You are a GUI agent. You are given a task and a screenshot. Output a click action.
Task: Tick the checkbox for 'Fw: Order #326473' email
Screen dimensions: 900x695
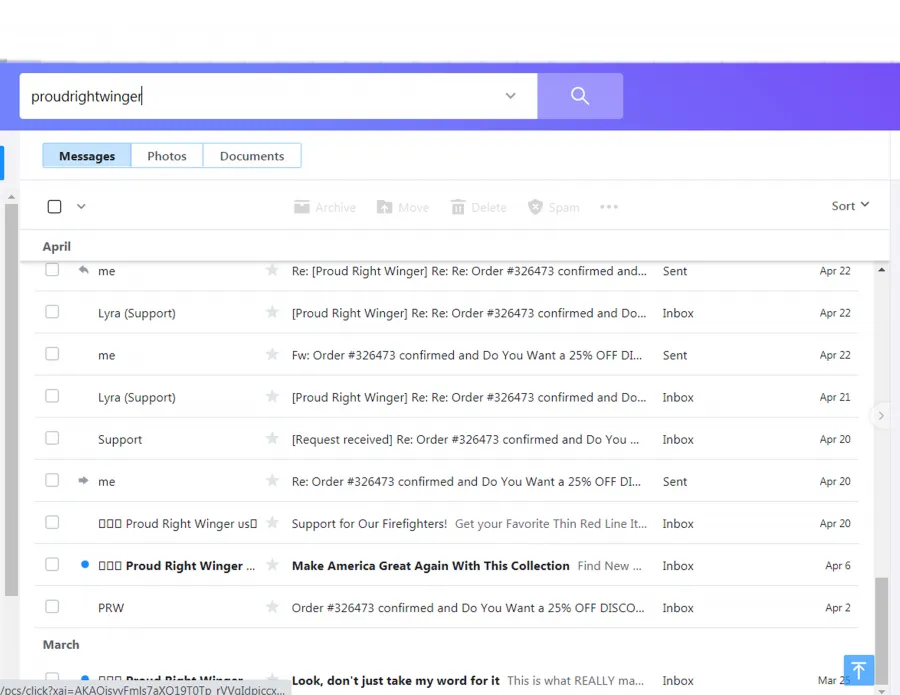[x=52, y=354]
